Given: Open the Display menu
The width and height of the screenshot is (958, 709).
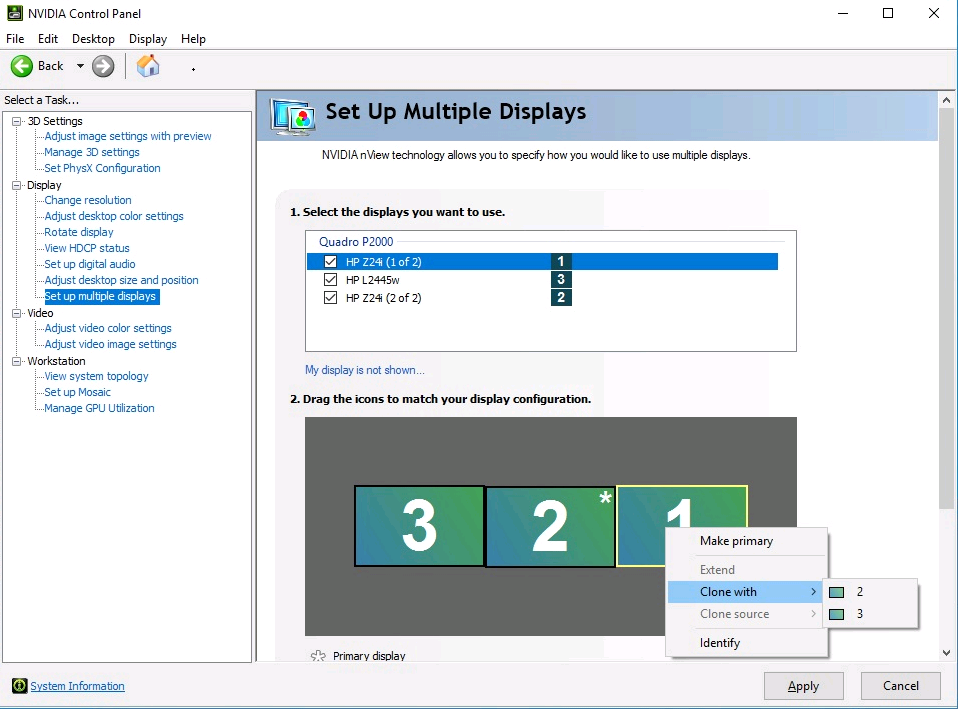Looking at the screenshot, I should coord(148,39).
